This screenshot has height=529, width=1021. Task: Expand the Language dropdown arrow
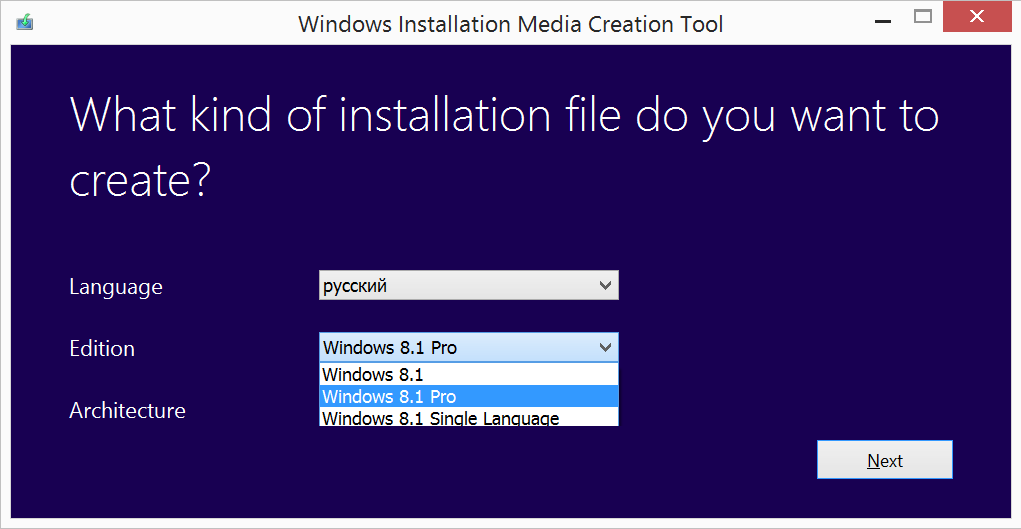605,286
